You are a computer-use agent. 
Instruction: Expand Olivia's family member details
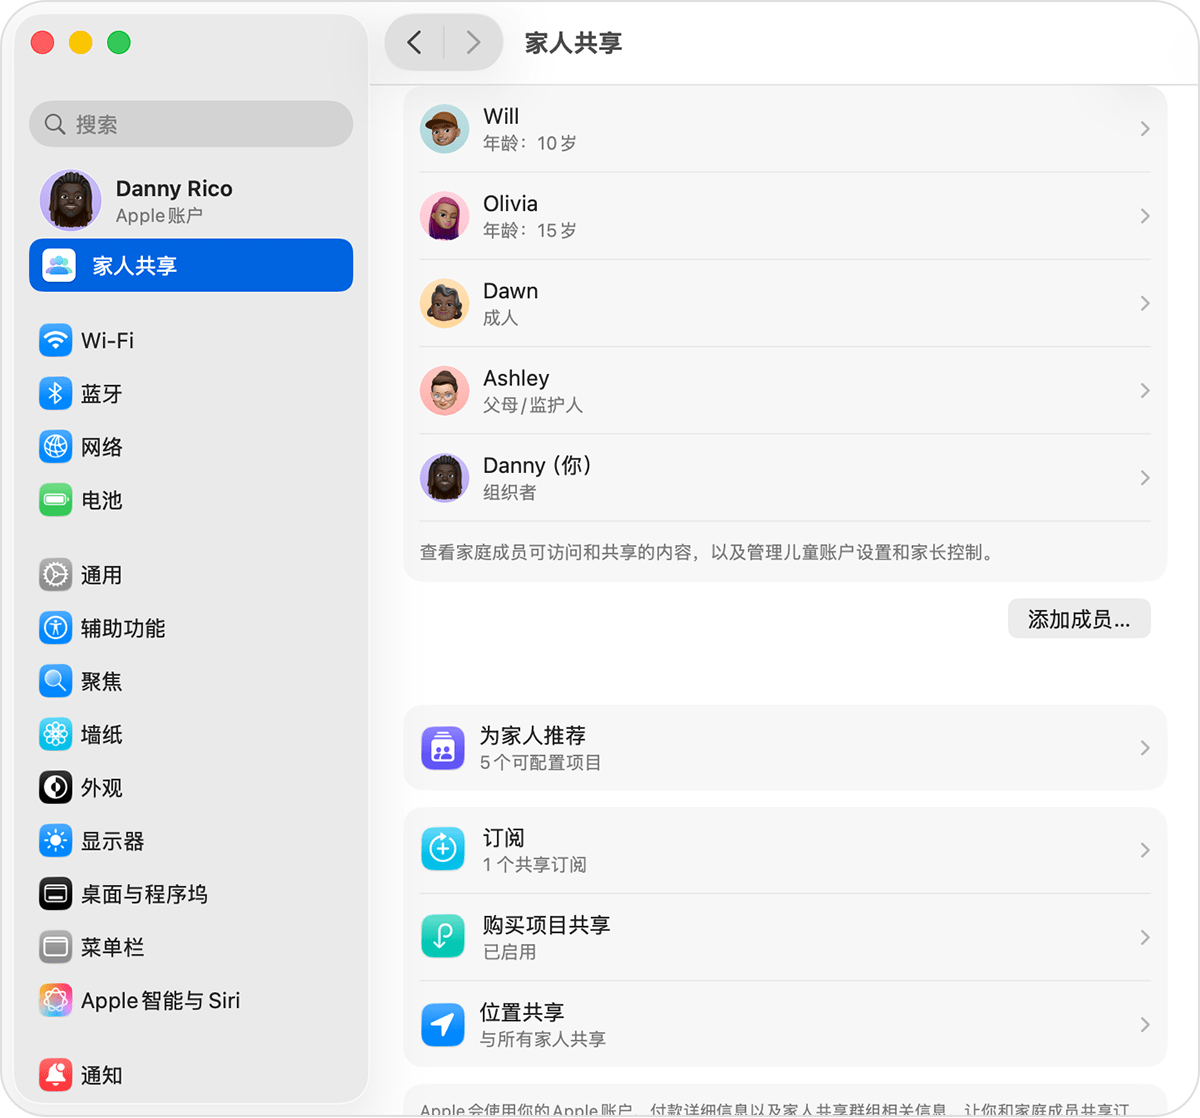coord(1145,216)
